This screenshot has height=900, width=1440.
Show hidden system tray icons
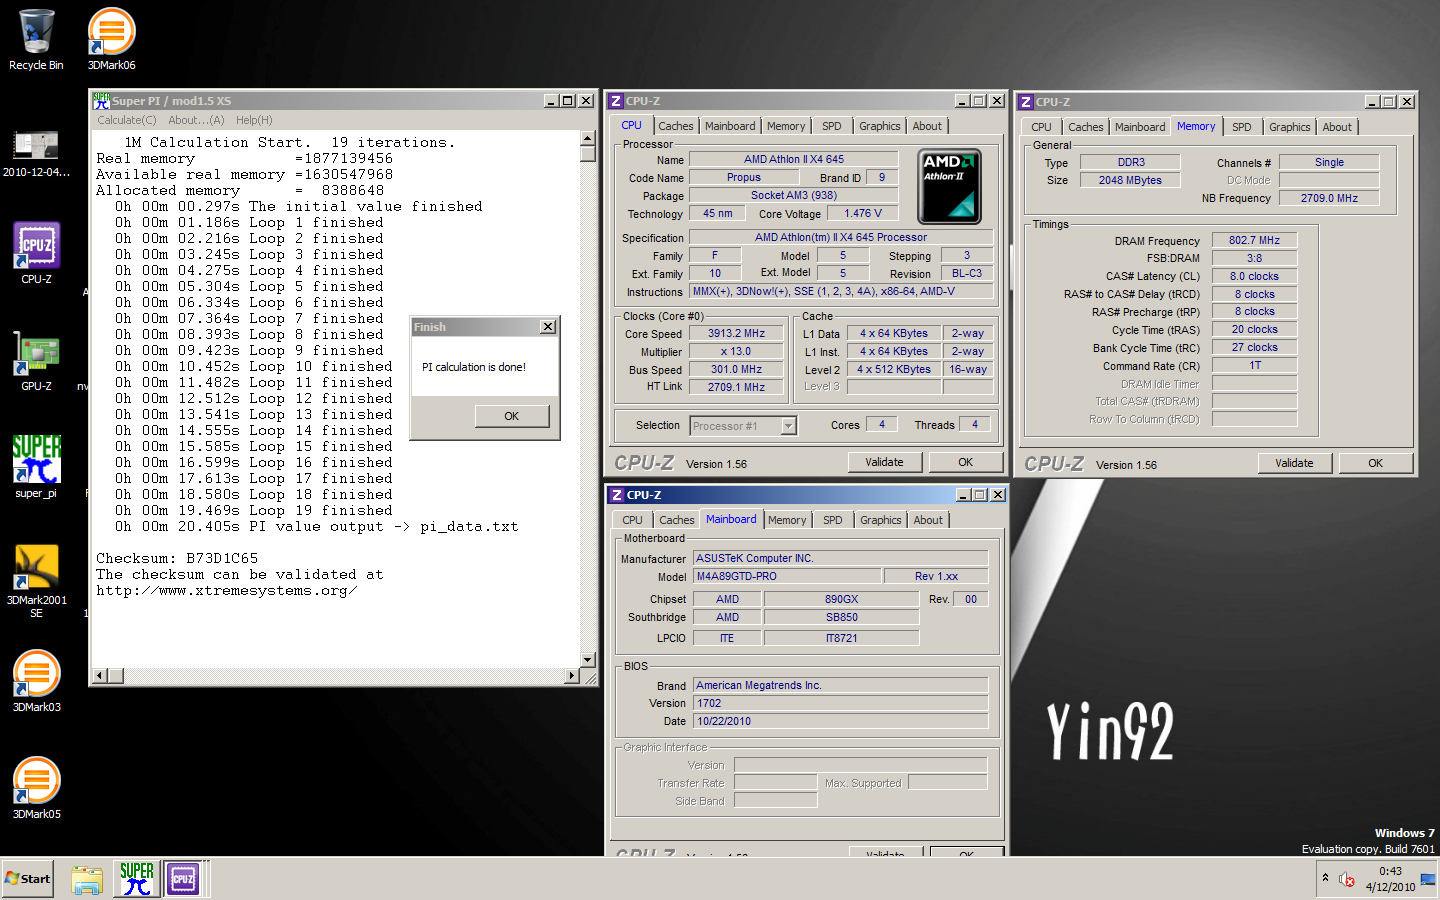[x=1325, y=878]
